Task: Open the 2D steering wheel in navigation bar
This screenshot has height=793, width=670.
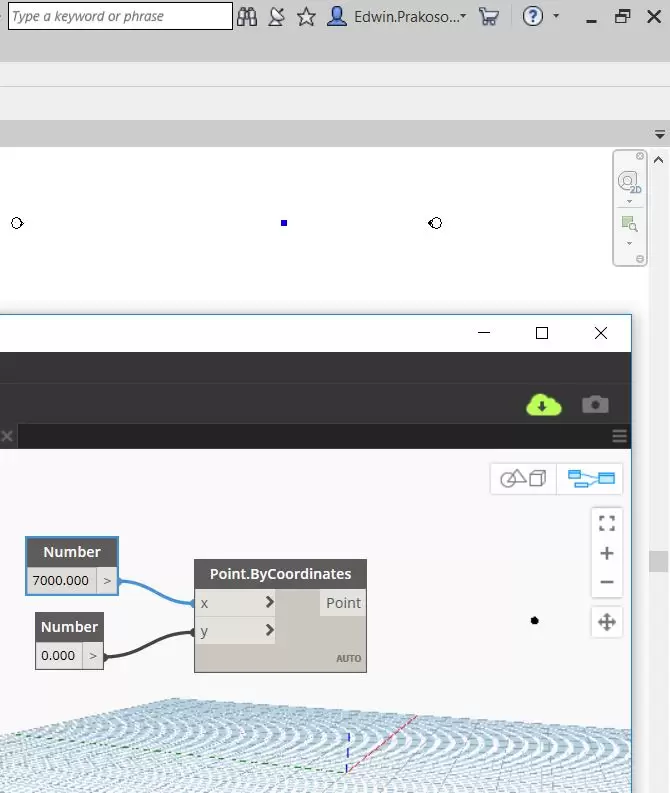Action: [628, 183]
